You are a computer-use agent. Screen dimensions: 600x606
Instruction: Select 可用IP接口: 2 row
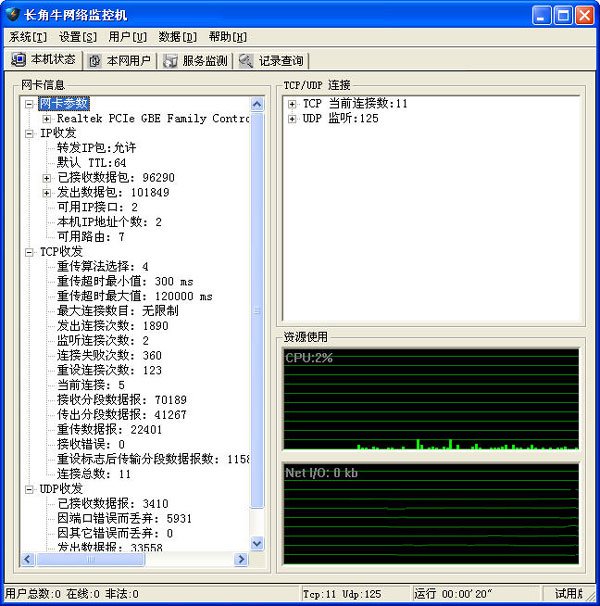(x=97, y=207)
